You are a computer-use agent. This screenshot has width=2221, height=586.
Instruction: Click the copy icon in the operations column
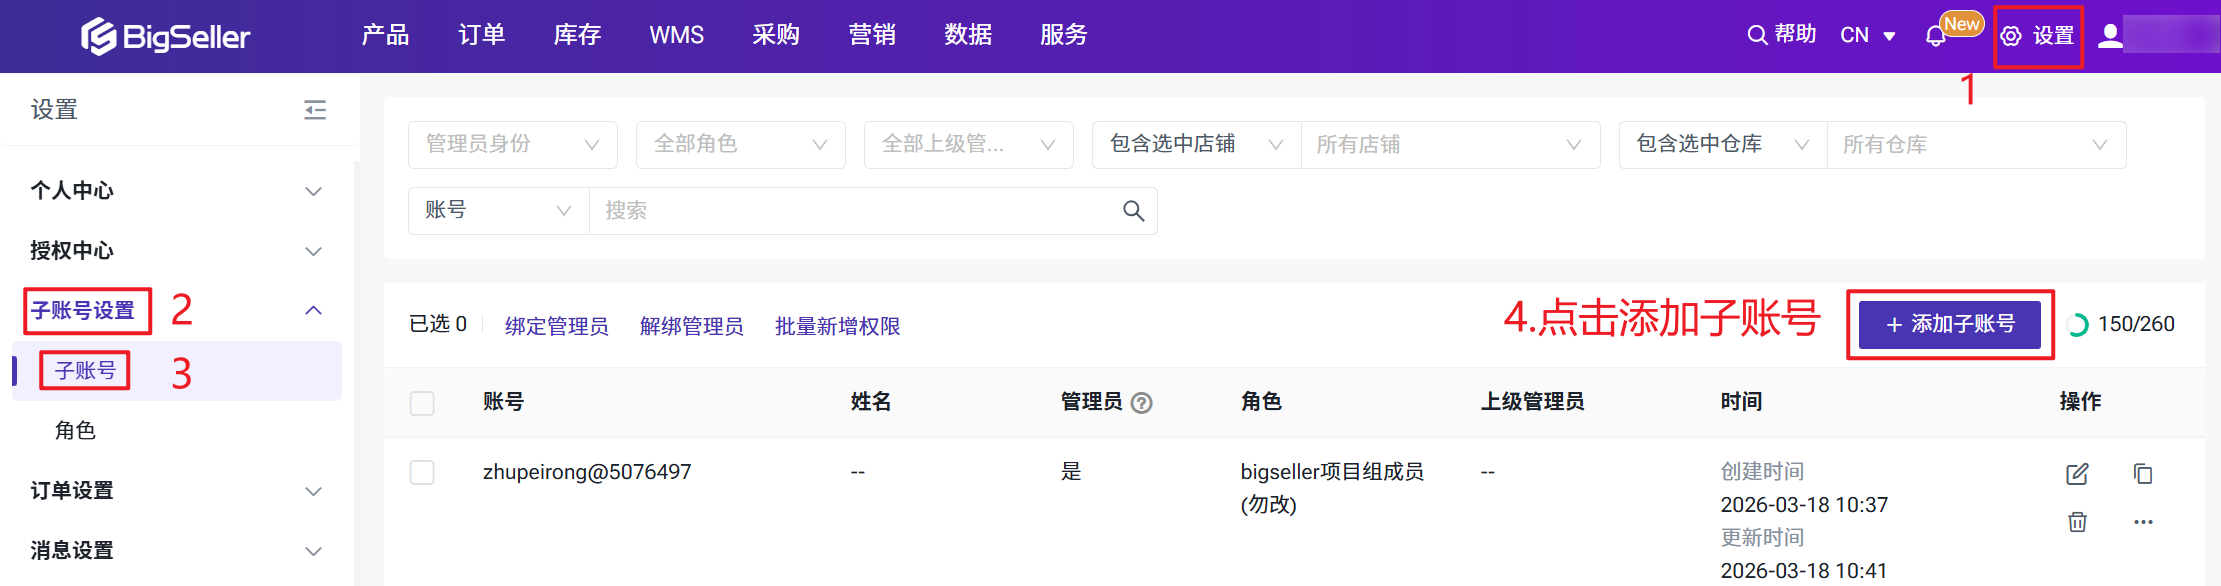click(x=2142, y=474)
